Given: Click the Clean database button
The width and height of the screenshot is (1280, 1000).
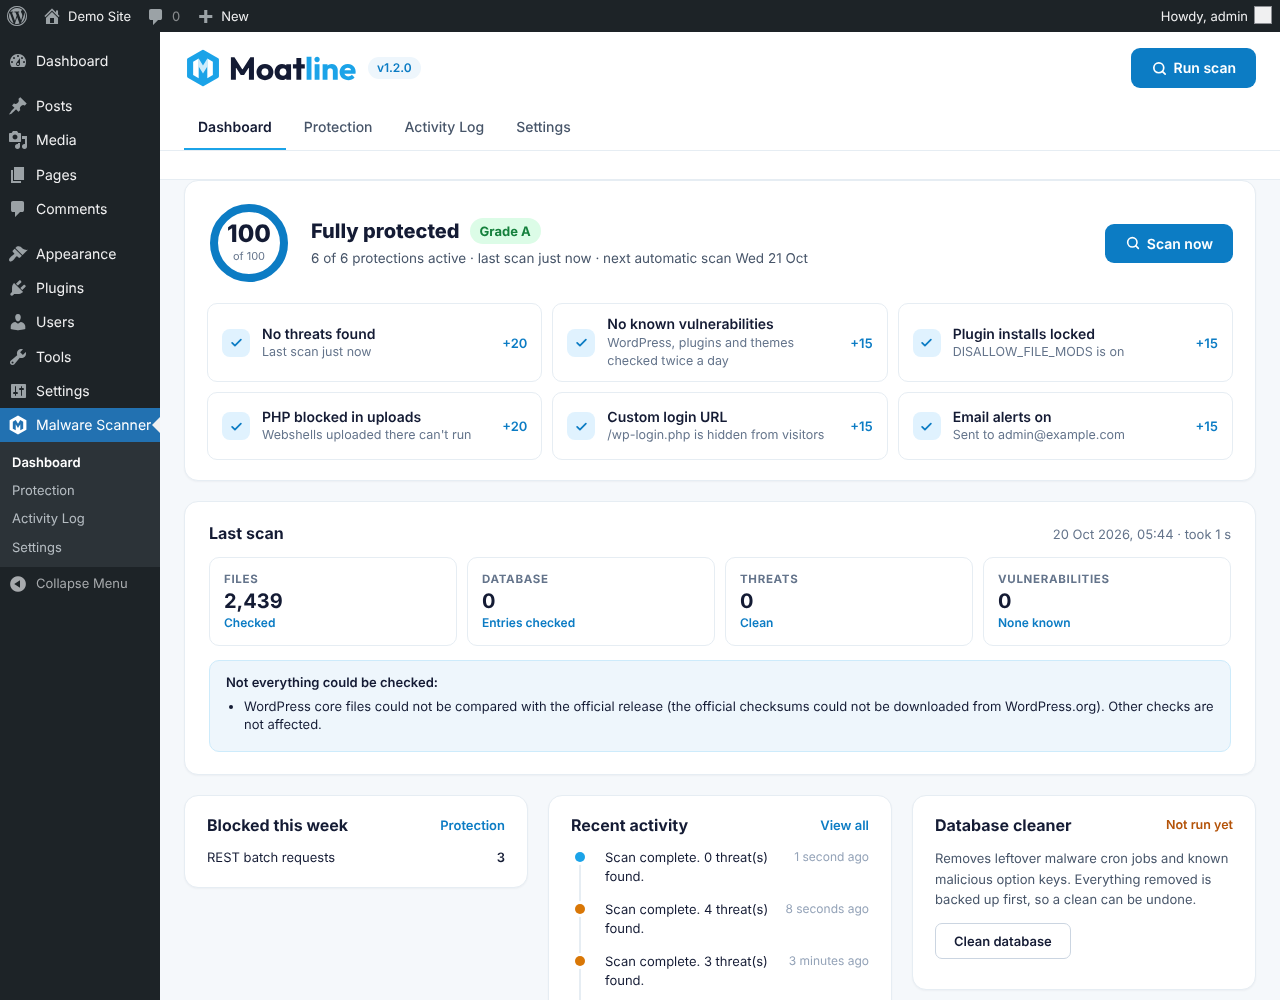Looking at the screenshot, I should pyautogui.click(x=1003, y=941).
